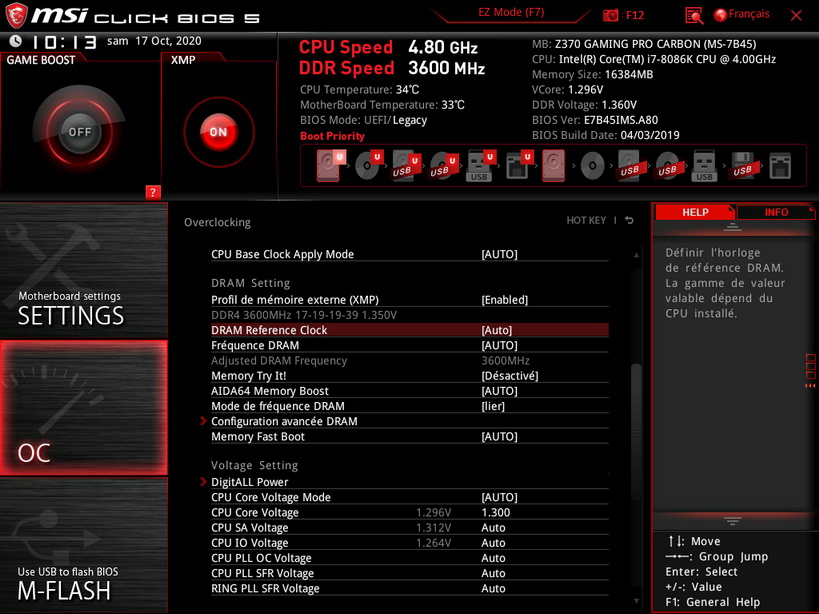Edit the CPU Core Voltage 1.300 field
Viewport: 819px width, 614px height.
[495, 513]
